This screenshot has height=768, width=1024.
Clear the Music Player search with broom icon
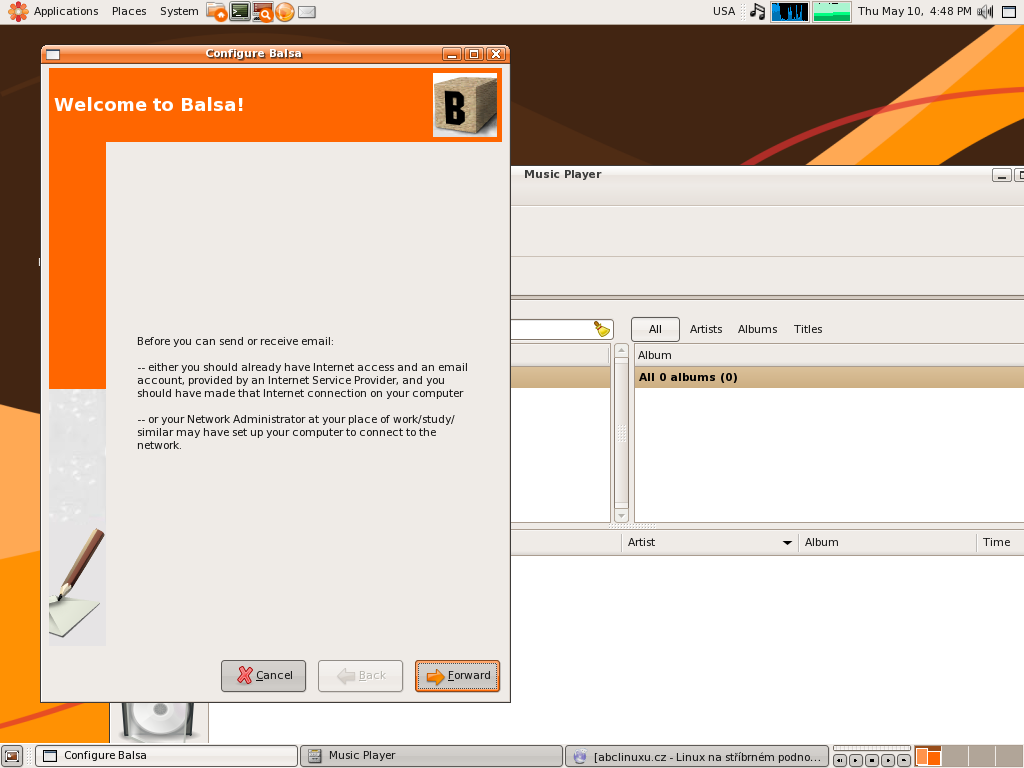[601, 329]
